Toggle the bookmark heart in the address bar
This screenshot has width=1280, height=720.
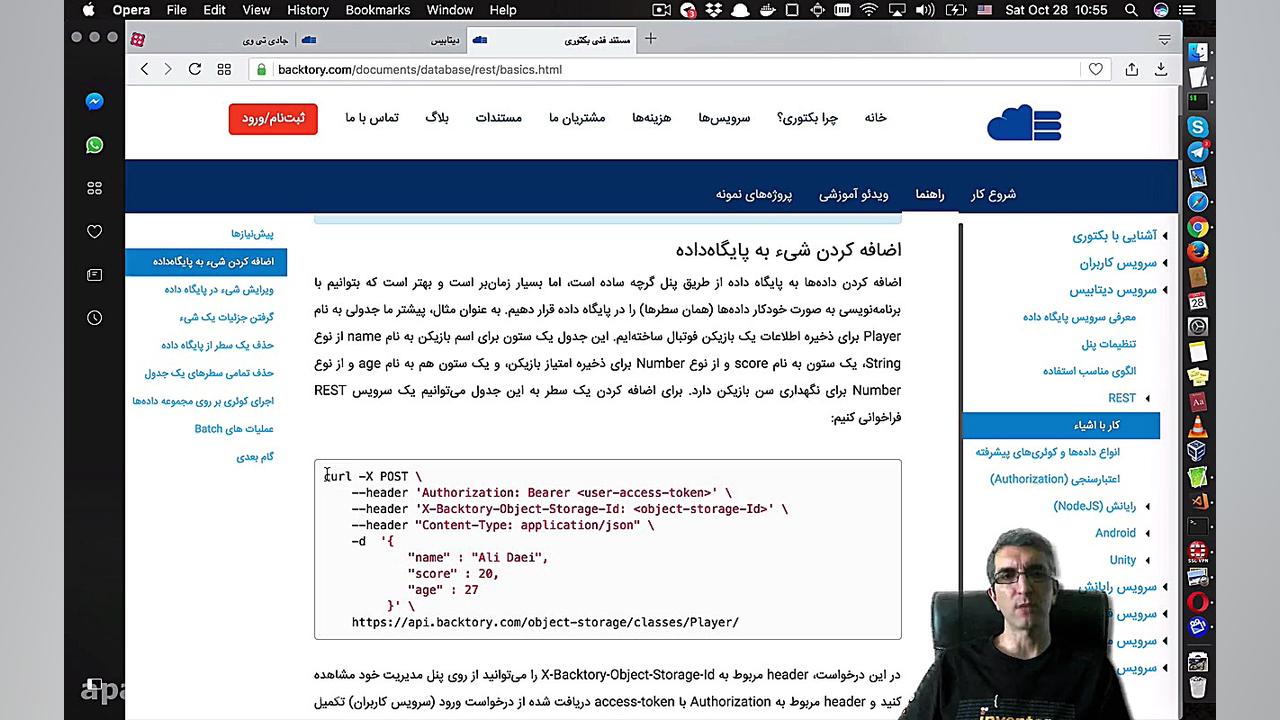(x=1095, y=69)
